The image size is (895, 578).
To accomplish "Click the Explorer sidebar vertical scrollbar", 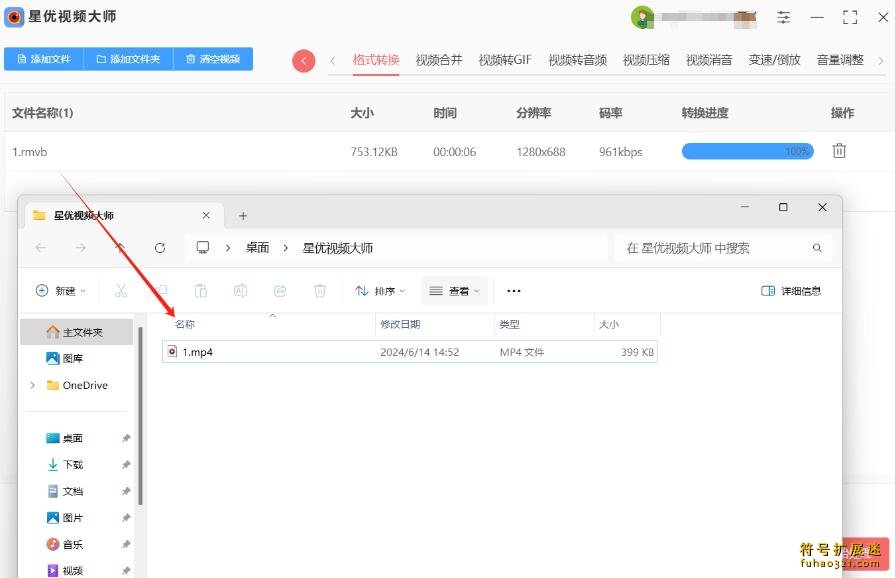I will (x=140, y=415).
